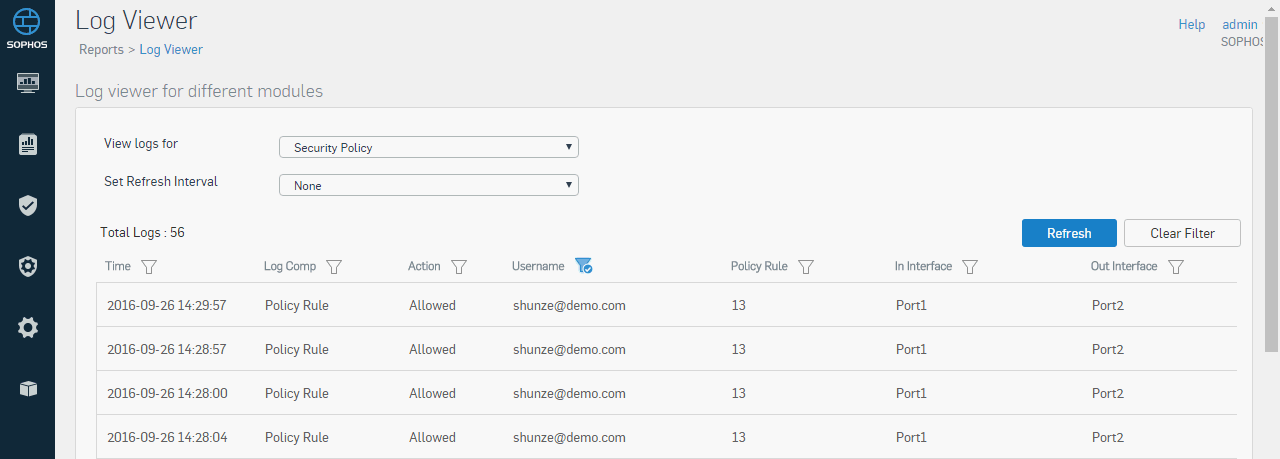Click the Time column filter funnel
Viewport: 1280px width, 459px height.
click(x=149, y=267)
